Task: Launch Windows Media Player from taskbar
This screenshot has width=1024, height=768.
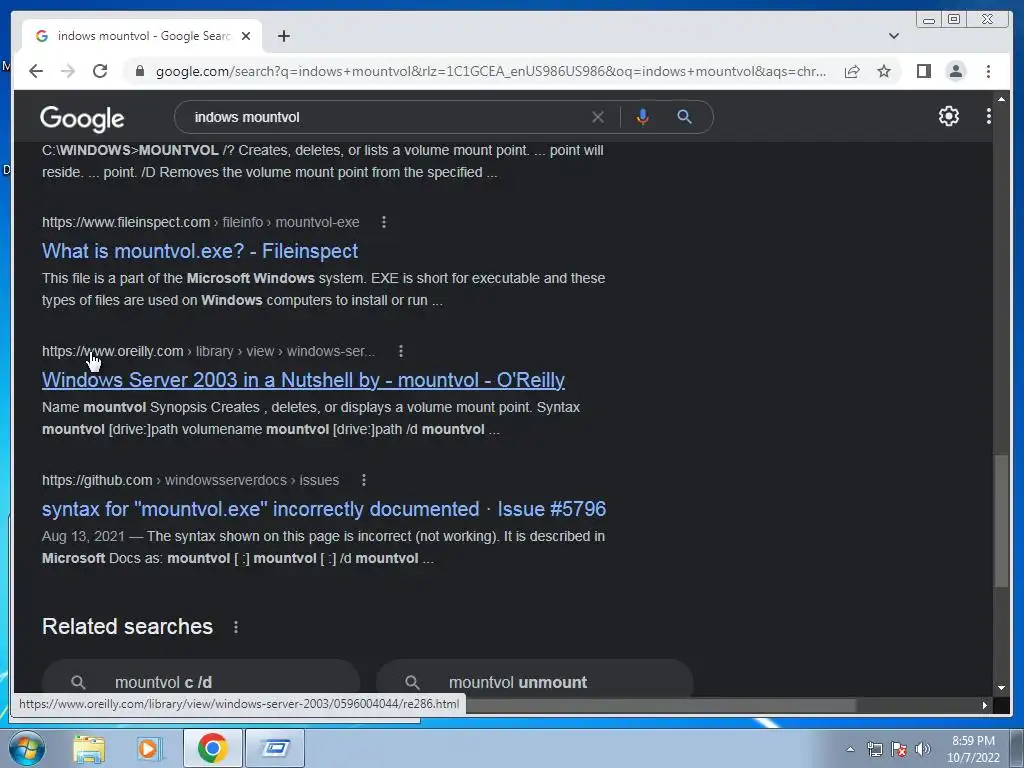Action: point(149,748)
